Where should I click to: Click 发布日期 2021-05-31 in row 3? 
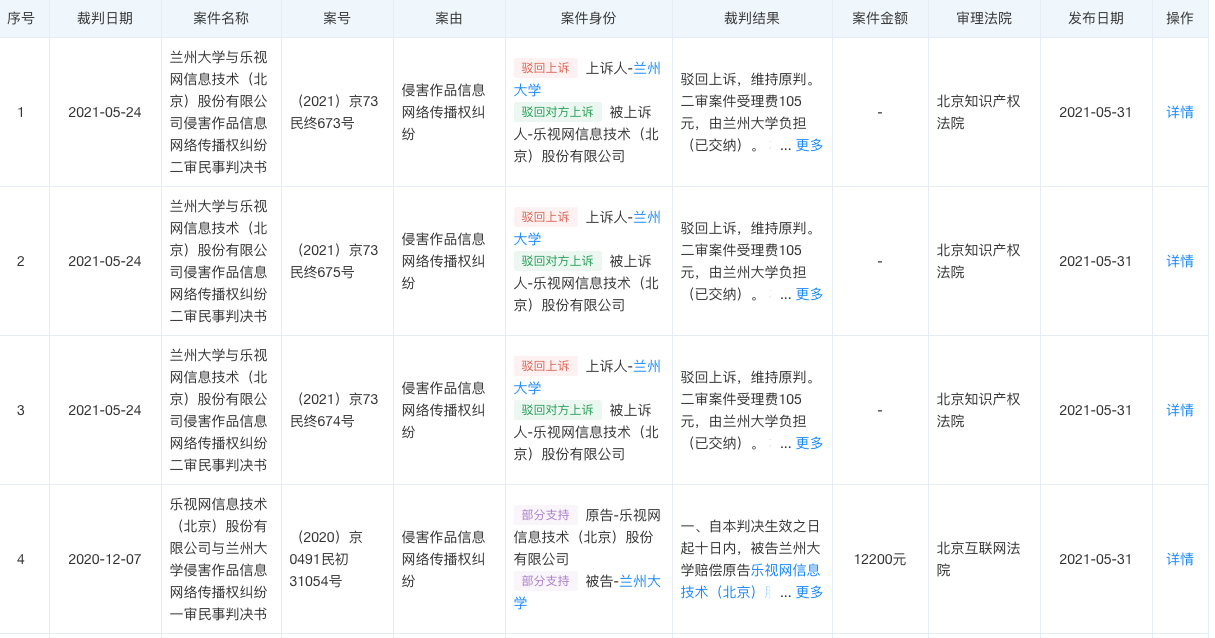(x=1096, y=410)
